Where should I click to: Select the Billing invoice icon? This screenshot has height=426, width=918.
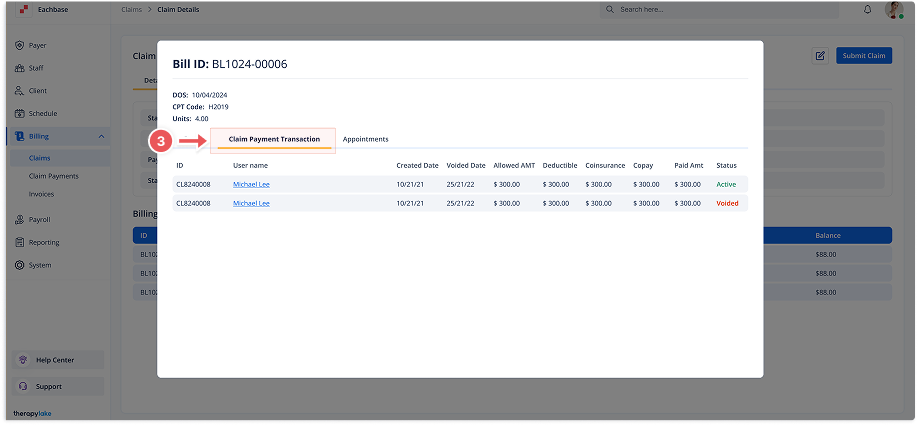[x=19, y=136]
